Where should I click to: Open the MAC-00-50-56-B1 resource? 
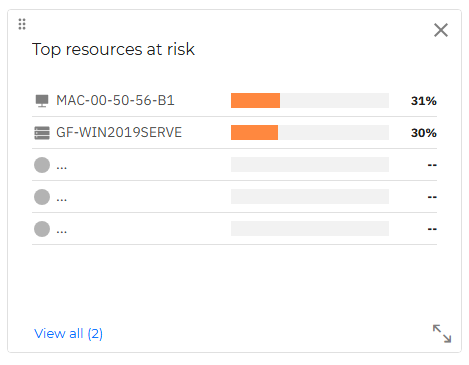[115, 100]
